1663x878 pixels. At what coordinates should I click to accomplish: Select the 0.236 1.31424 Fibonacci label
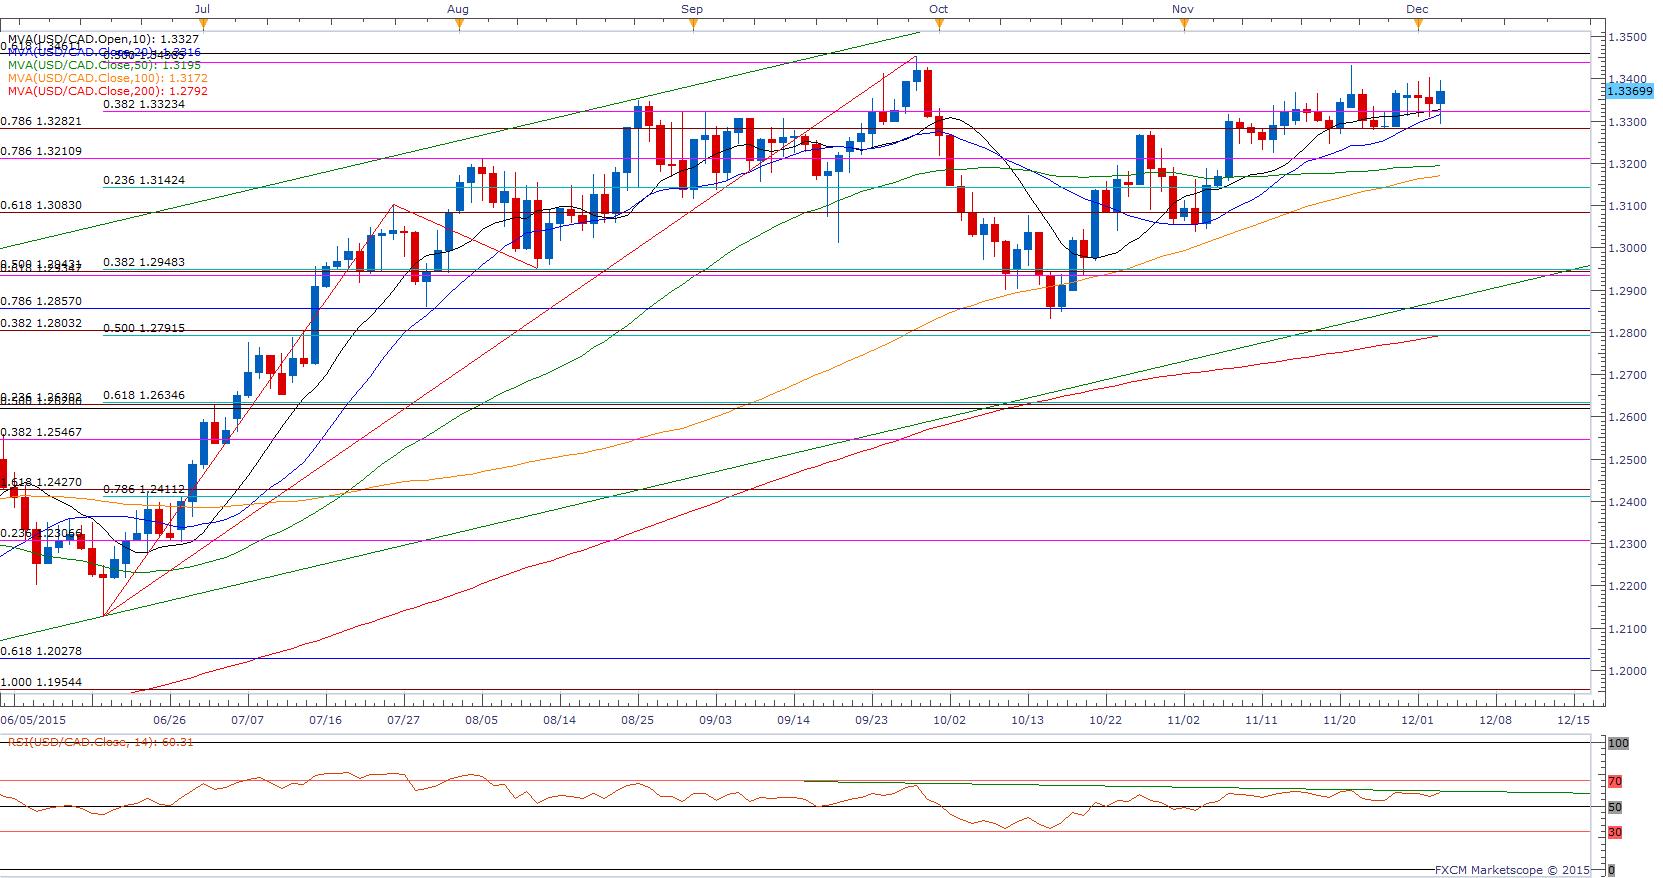(x=144, y=180)
